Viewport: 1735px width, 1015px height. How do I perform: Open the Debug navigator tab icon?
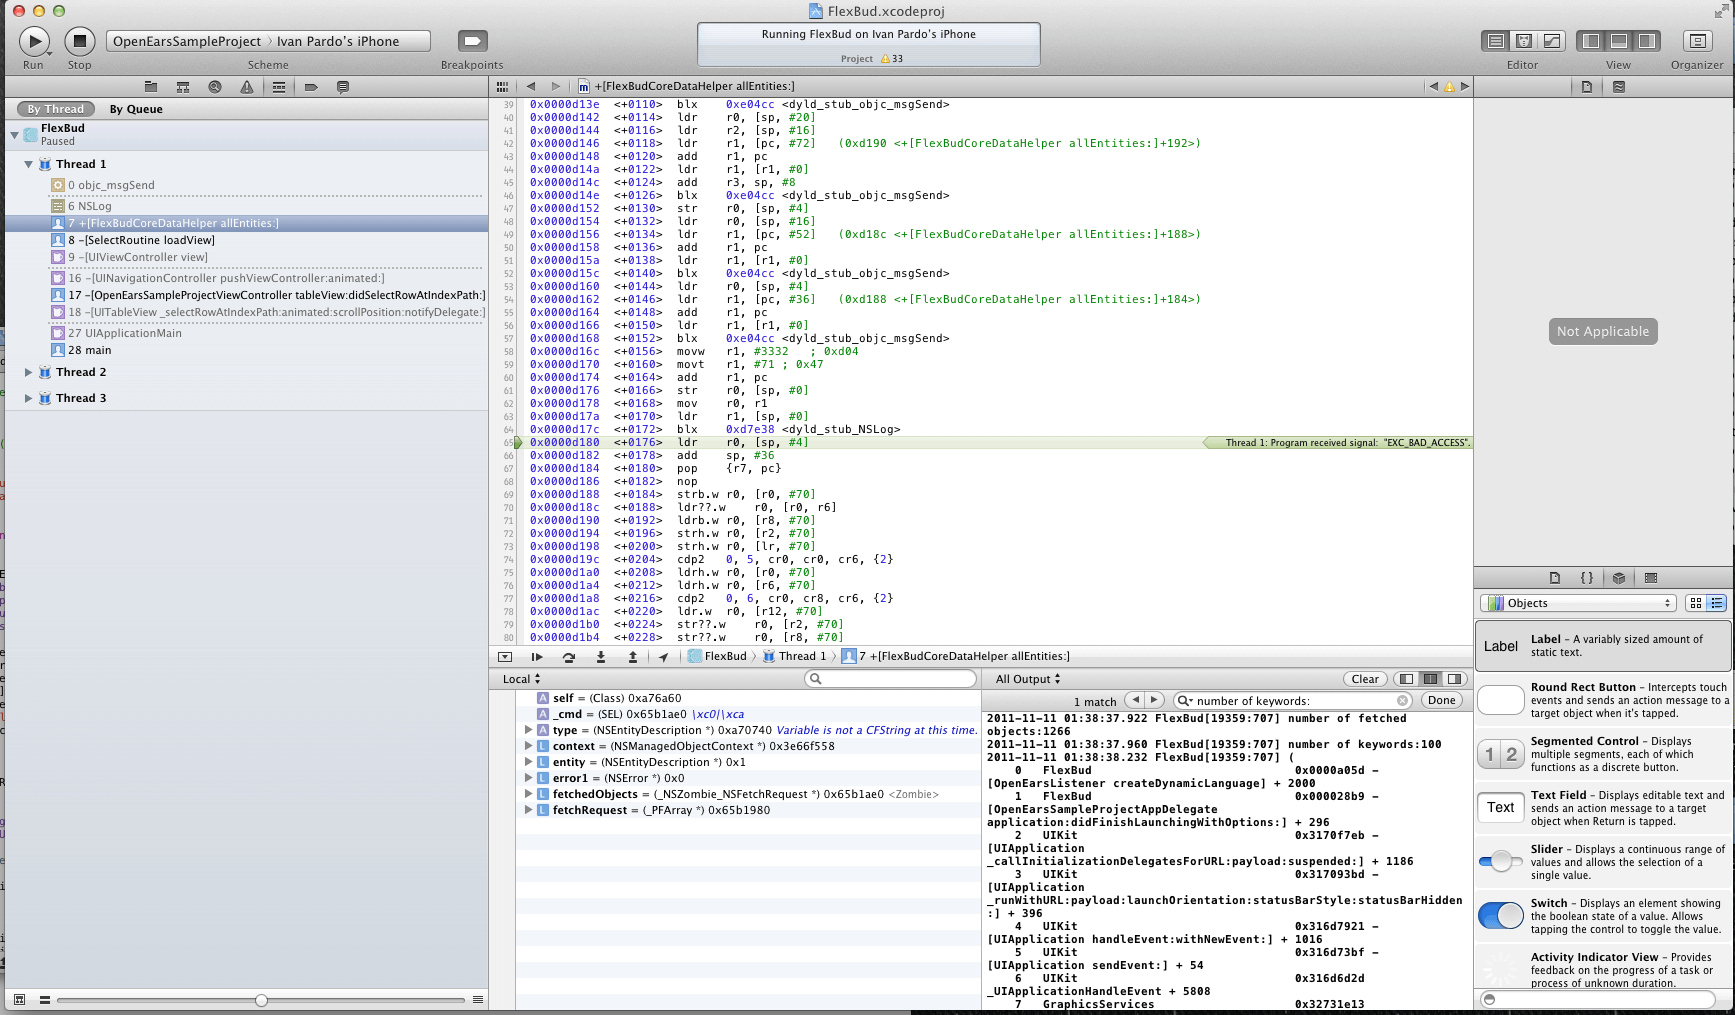point(279,87)
